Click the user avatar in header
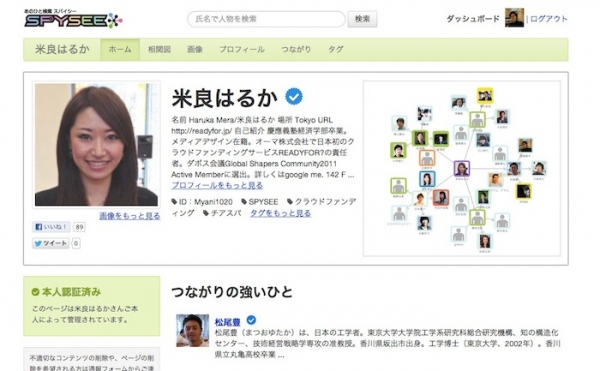Viewport: 600px width, 371px height. [514, 18]
